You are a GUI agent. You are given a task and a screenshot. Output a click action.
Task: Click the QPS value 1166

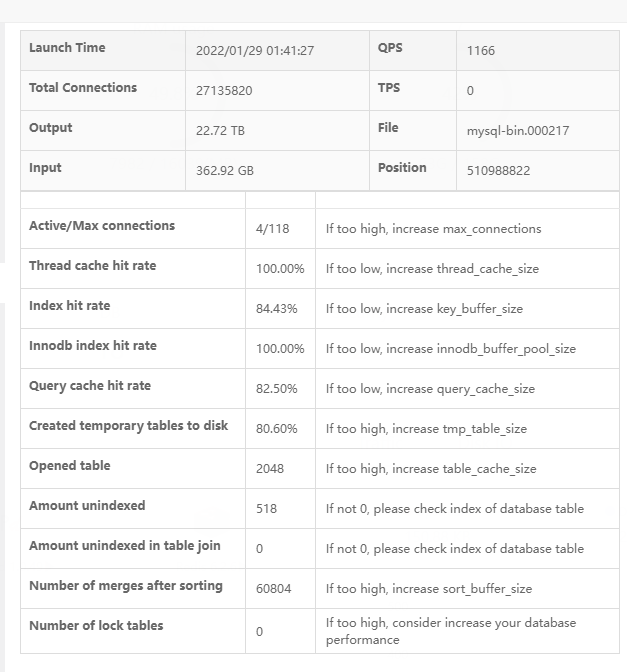[481, 50]
